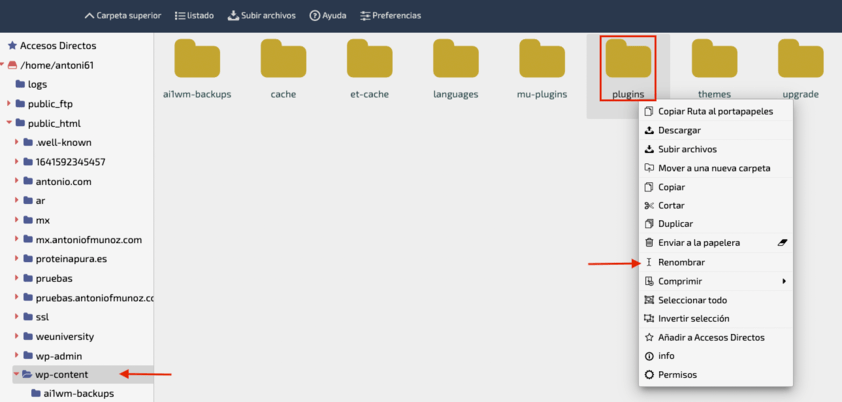Open Preferencias settings
This screenshot has height=402, width=842.
[x=390, y=16]
